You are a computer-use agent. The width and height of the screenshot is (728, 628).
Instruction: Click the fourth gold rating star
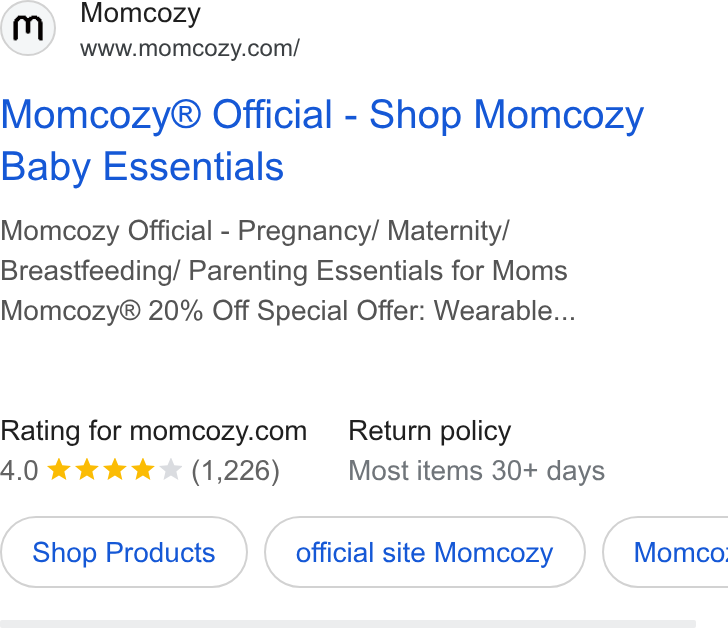(x=143, y=470)
